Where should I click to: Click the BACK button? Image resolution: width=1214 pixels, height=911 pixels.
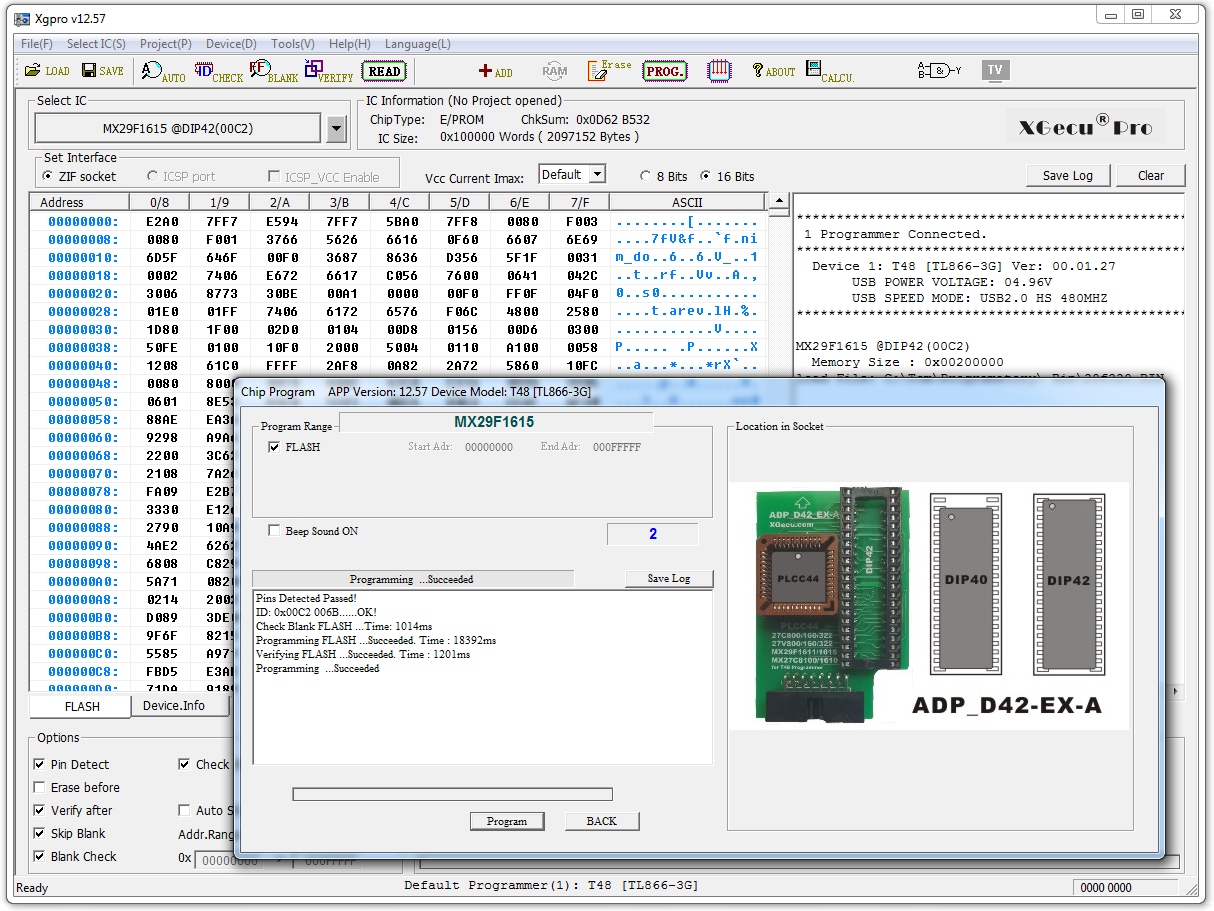(601, 821)
